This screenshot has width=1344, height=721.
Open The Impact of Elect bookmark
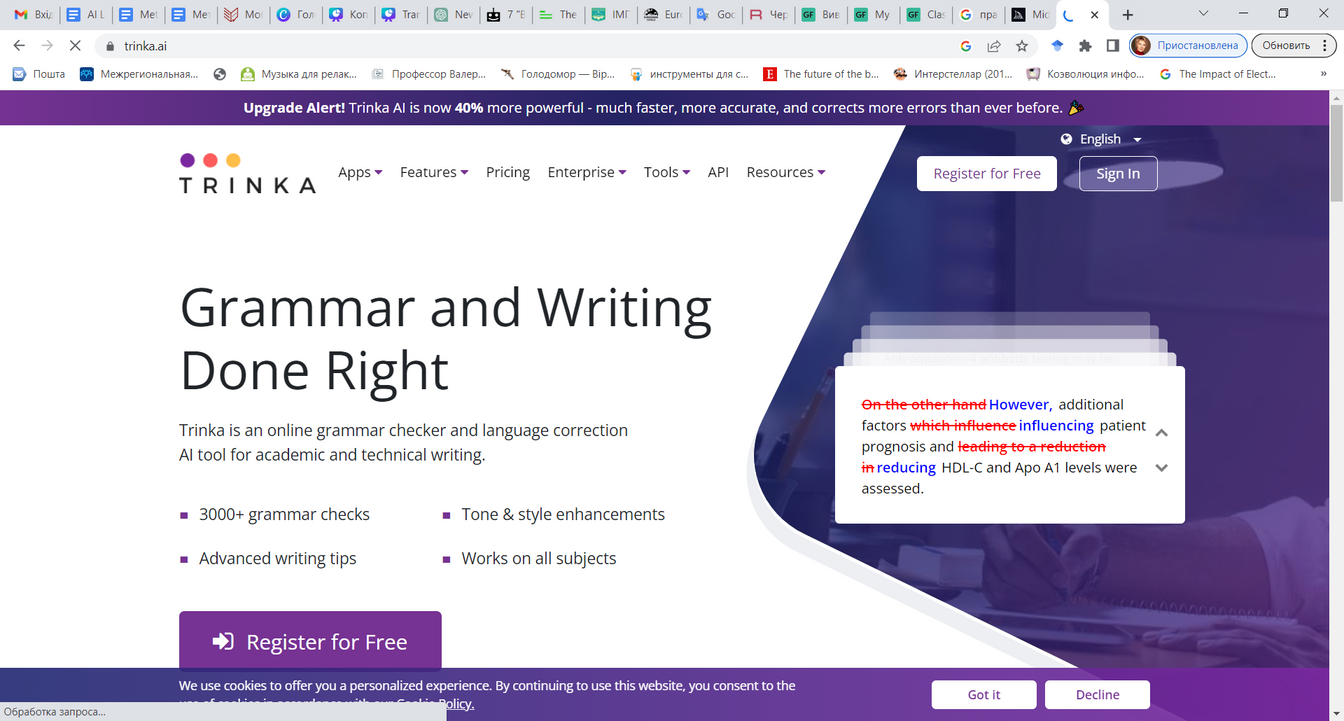(1218, 74)
